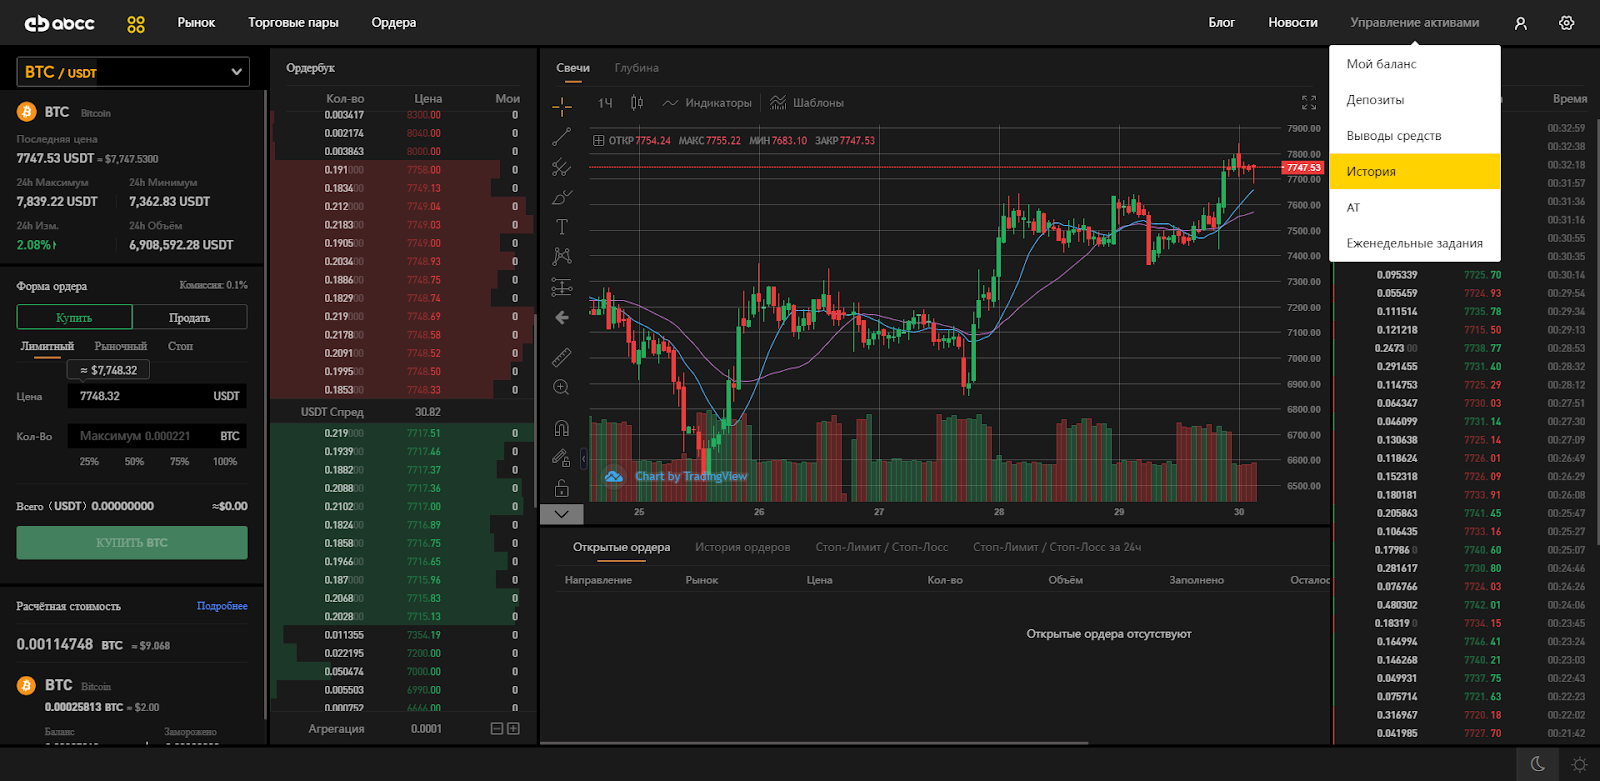Select the brush drawing tool

click(562, 197)
